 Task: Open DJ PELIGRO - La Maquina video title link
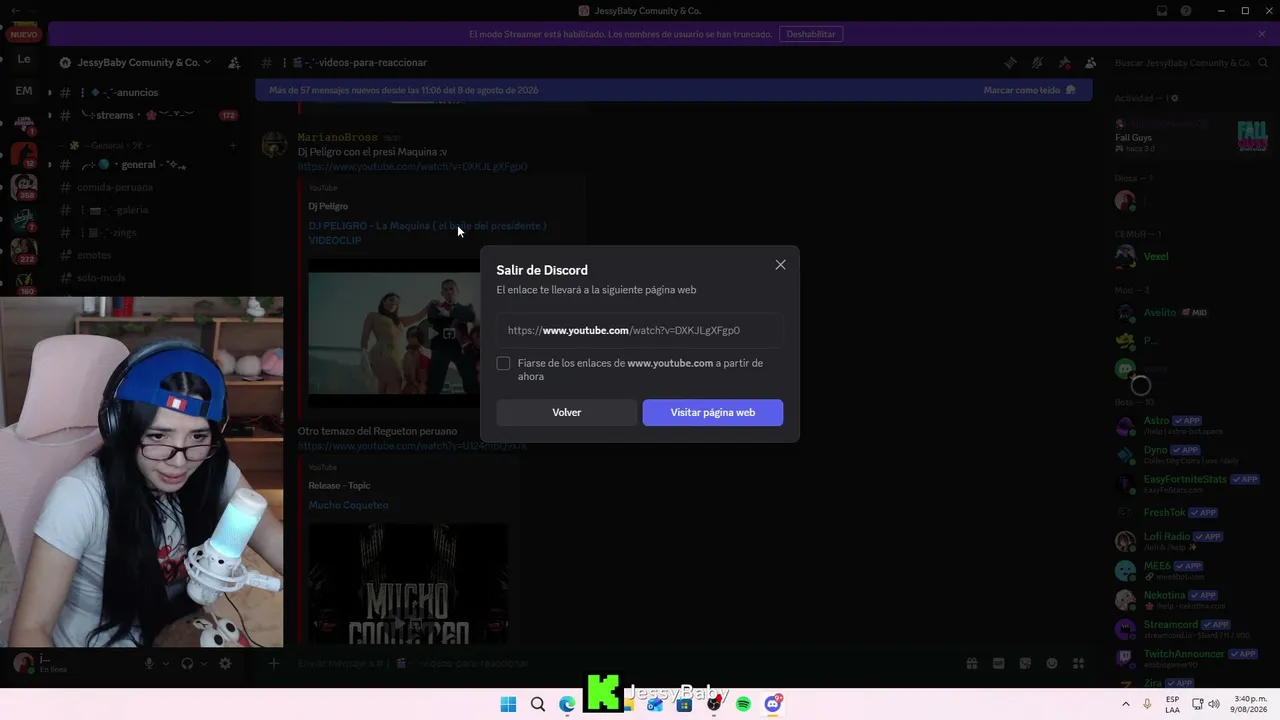[427, 233]
